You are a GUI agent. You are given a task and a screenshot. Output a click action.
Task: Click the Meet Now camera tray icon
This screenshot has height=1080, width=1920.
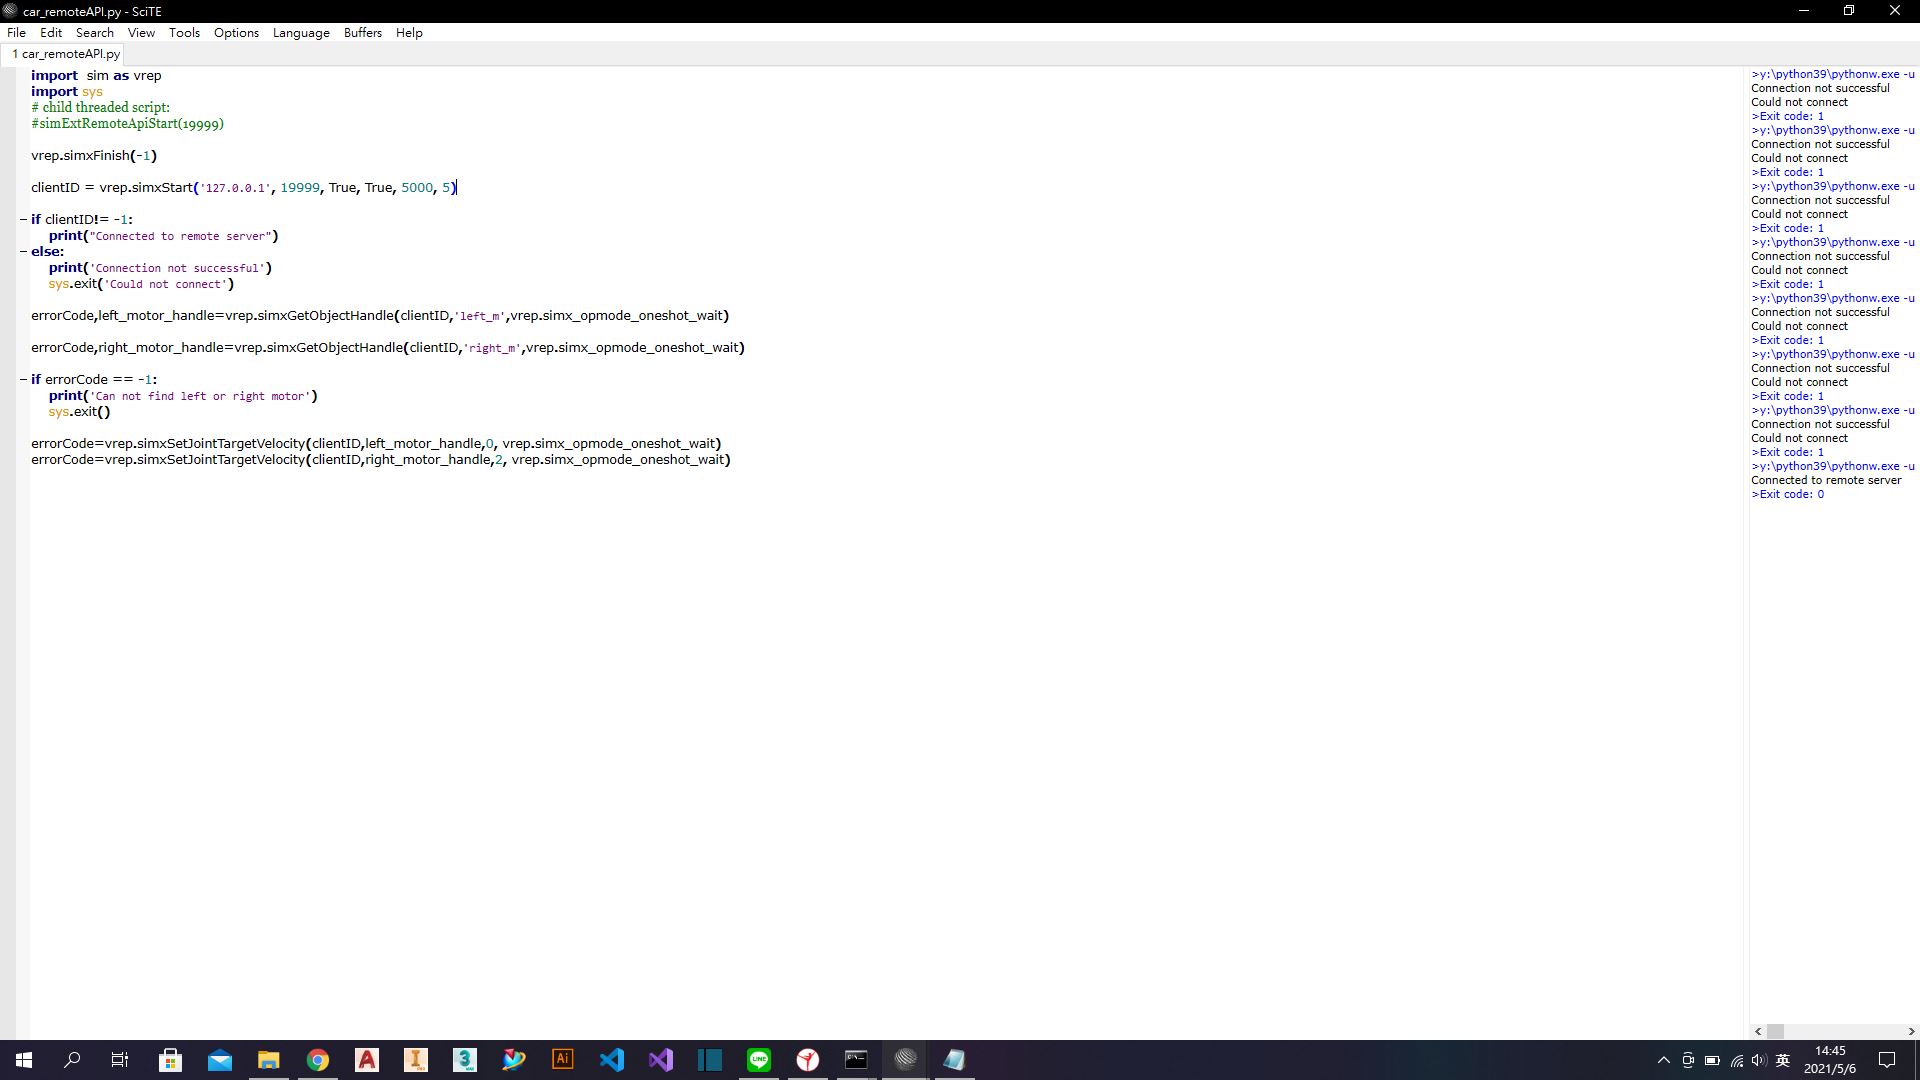pos(1688,1060)
